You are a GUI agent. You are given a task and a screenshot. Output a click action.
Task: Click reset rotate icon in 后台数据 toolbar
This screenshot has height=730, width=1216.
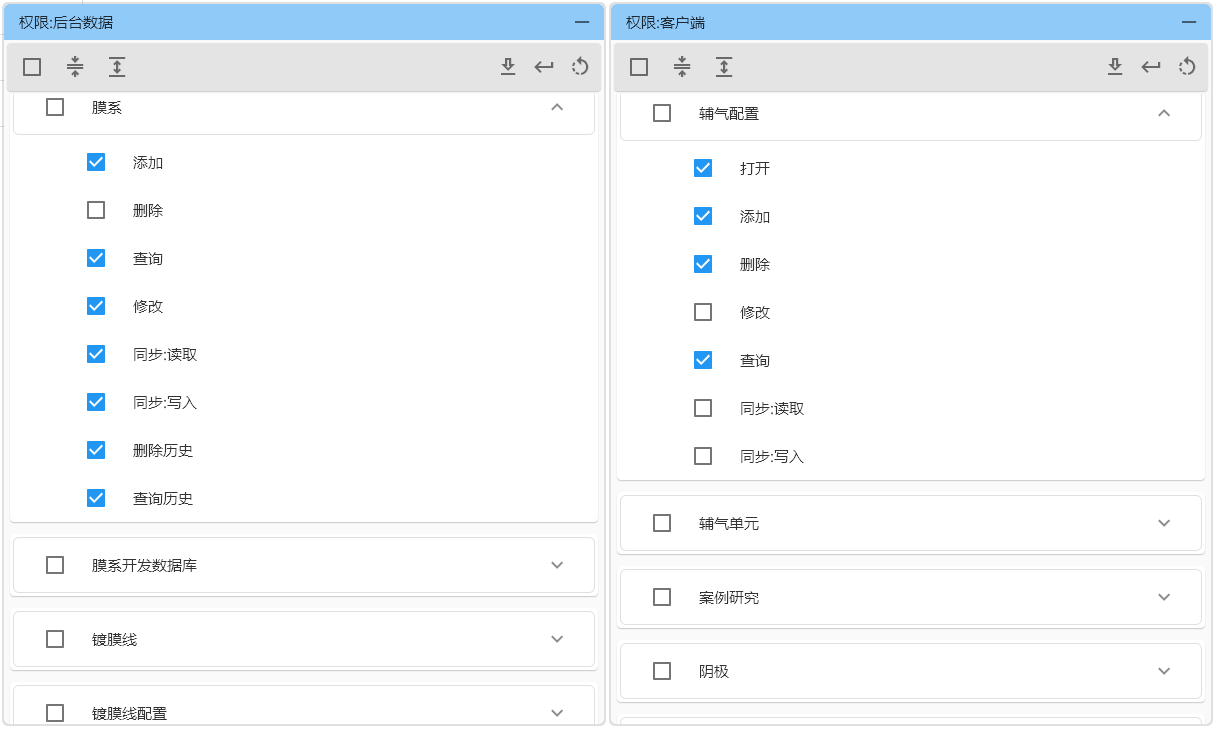[x=580, y=67]
